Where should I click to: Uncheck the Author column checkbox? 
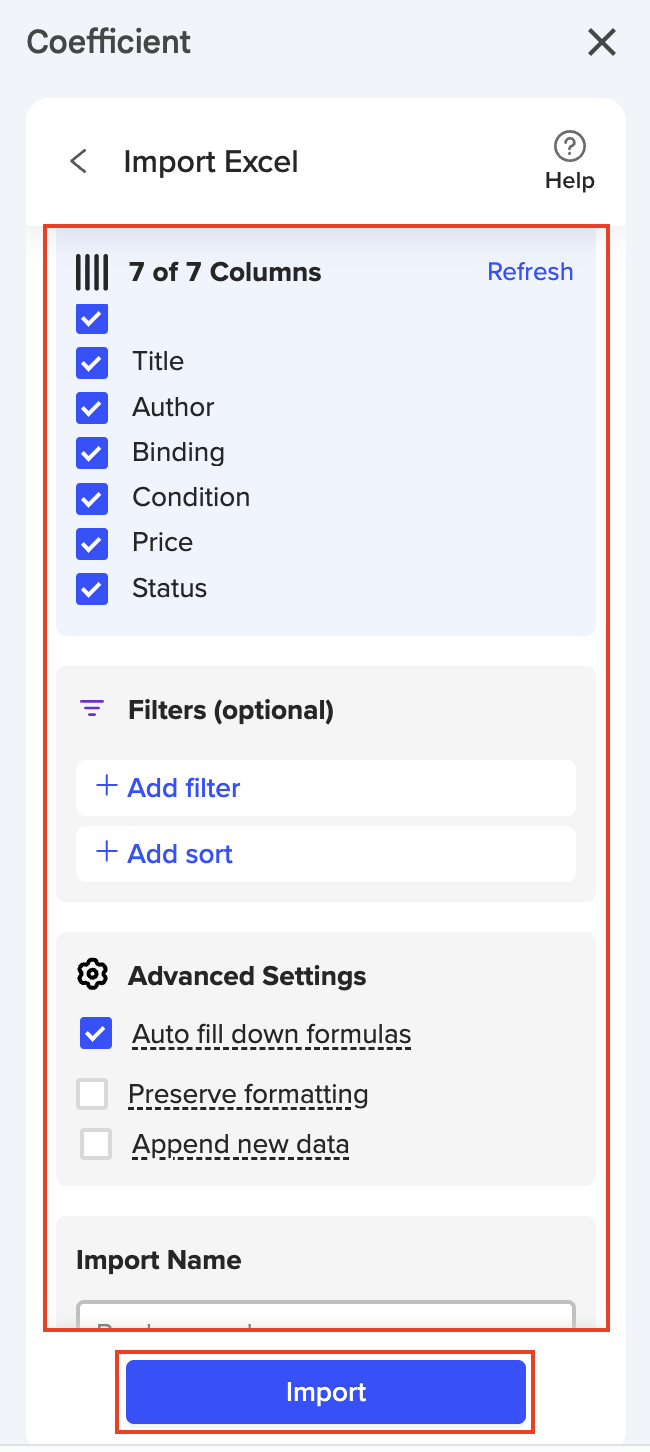(92, 407)
